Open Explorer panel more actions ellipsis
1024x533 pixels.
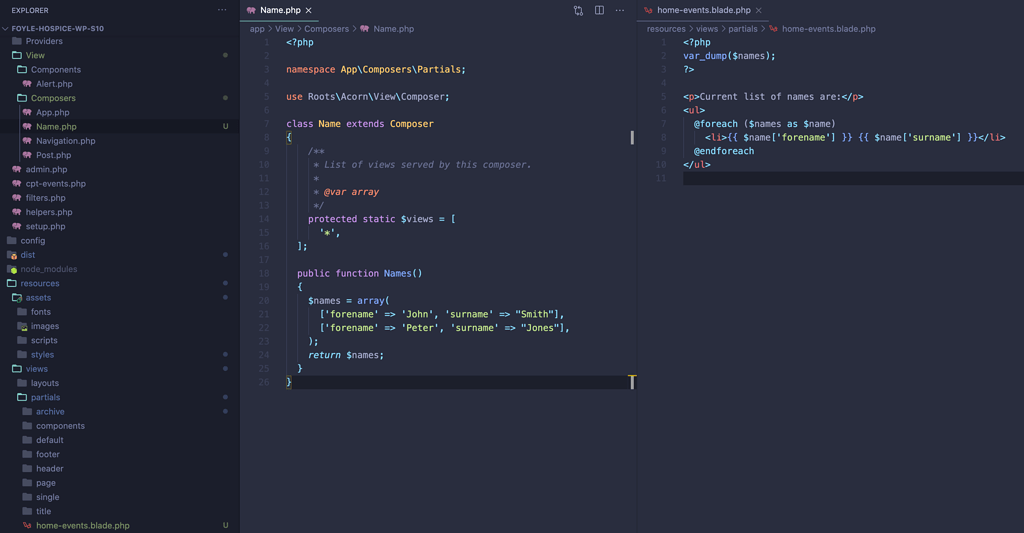tap(222, 10)
